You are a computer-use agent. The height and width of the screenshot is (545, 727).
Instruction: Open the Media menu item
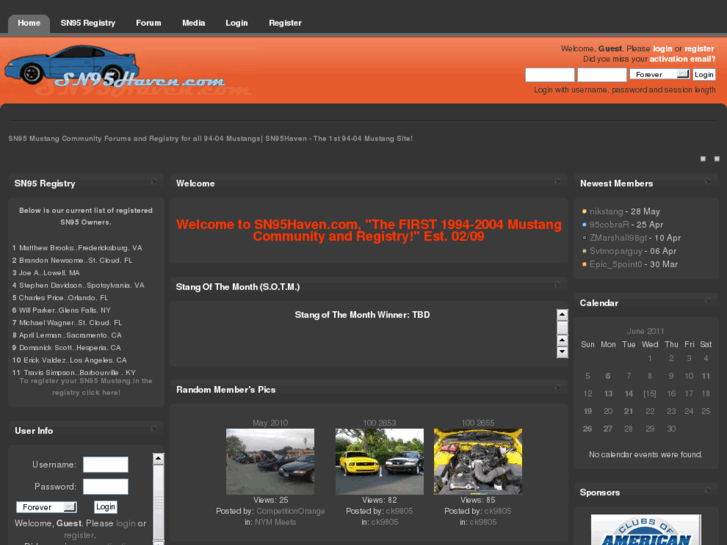pos(193,23)
